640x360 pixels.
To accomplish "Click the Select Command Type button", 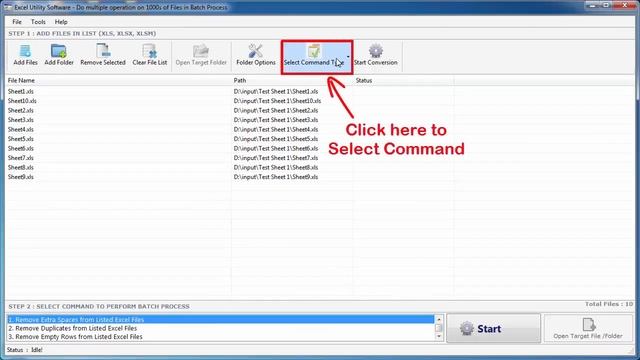I will click(x=313, y=57).
